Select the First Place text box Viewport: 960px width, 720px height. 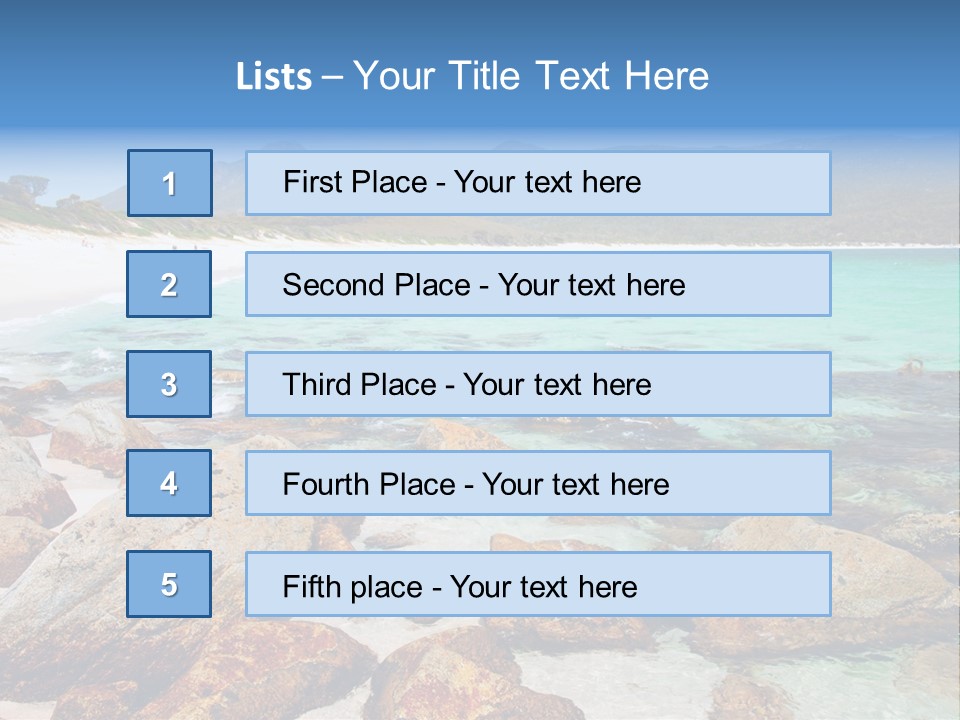[x=538, y=183]
